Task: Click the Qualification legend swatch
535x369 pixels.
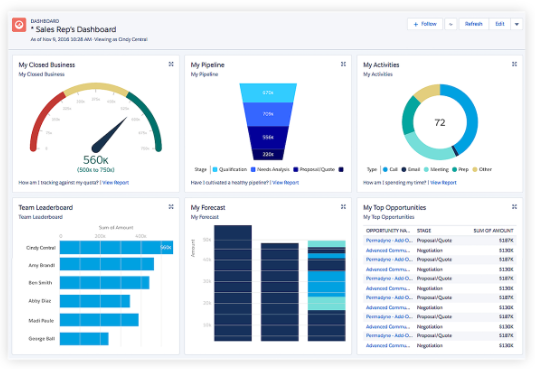Action: click(215, 169)
